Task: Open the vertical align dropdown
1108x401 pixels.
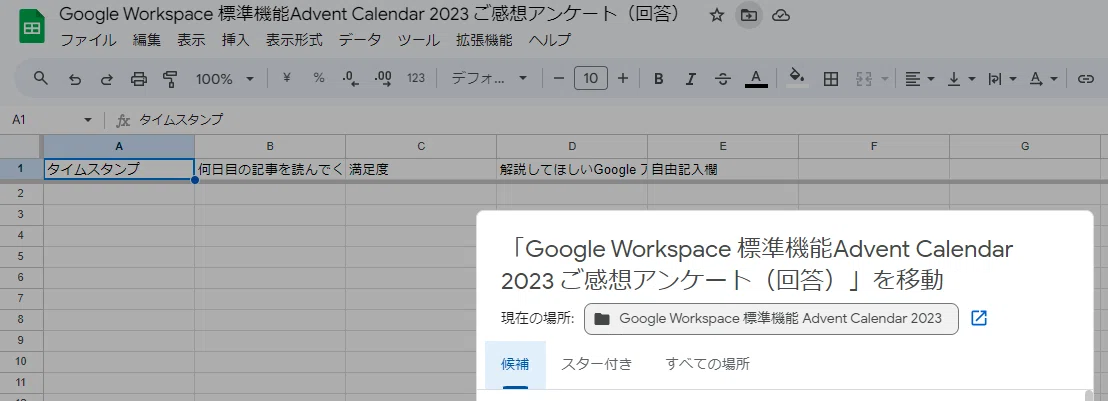Action: point(961,79)
